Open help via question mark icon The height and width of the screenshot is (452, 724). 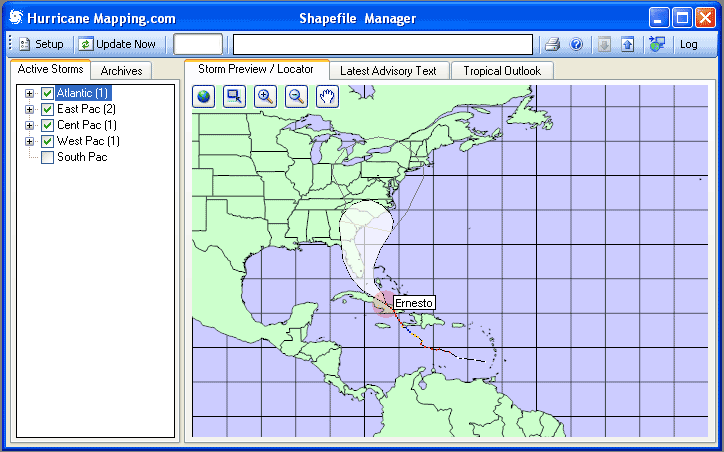click(x=576, y=44)
